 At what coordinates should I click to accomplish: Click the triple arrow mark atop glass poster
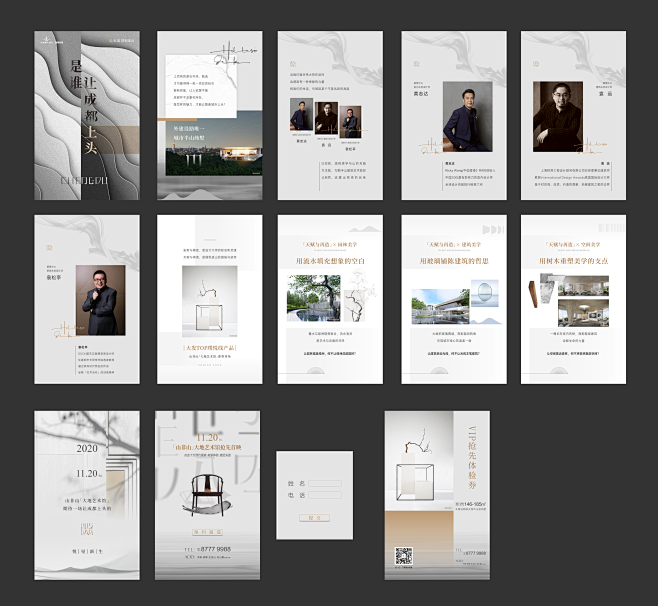(492, 230)
